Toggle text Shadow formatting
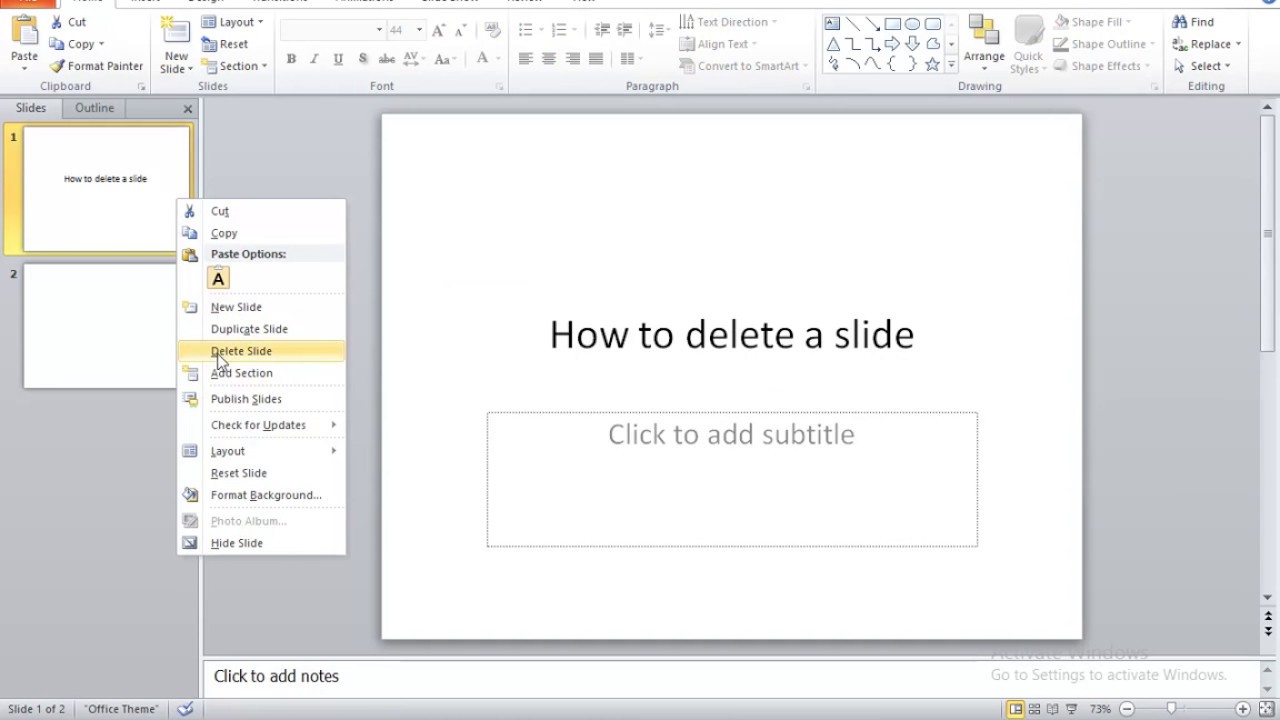 point(363,59)
